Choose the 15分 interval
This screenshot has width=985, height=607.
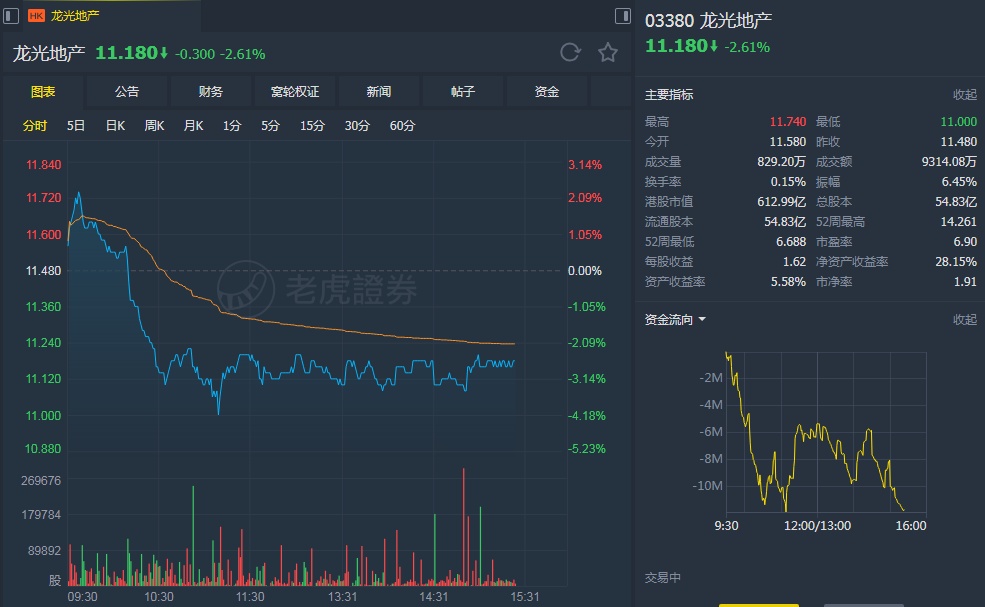312,126
